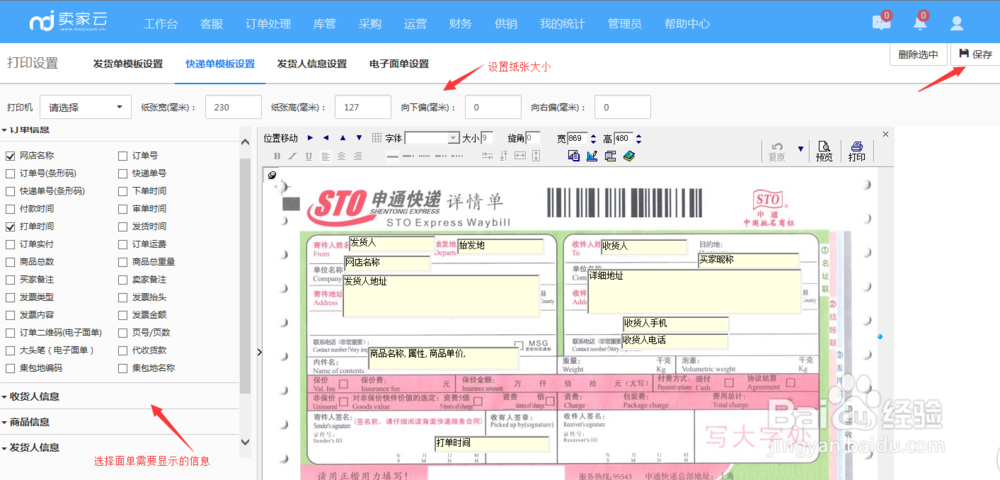Move selected item left with arrow
The height and width of the screenshot is (480, 1000).
326,138
